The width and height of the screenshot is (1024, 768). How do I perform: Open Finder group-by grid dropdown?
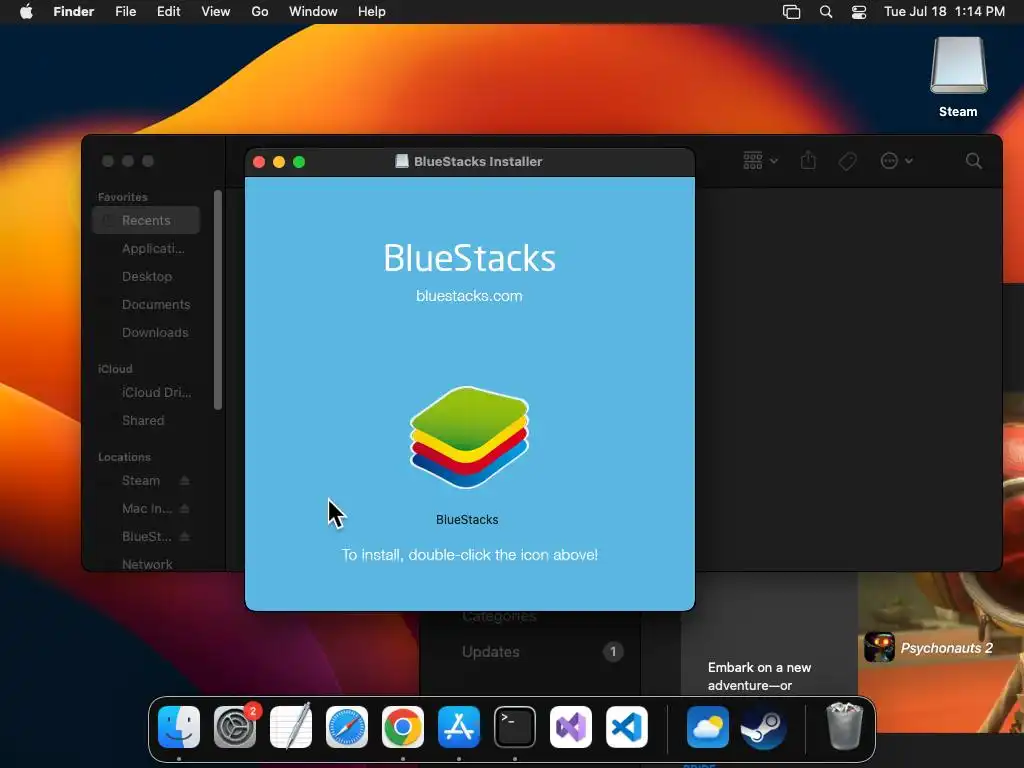760,161
